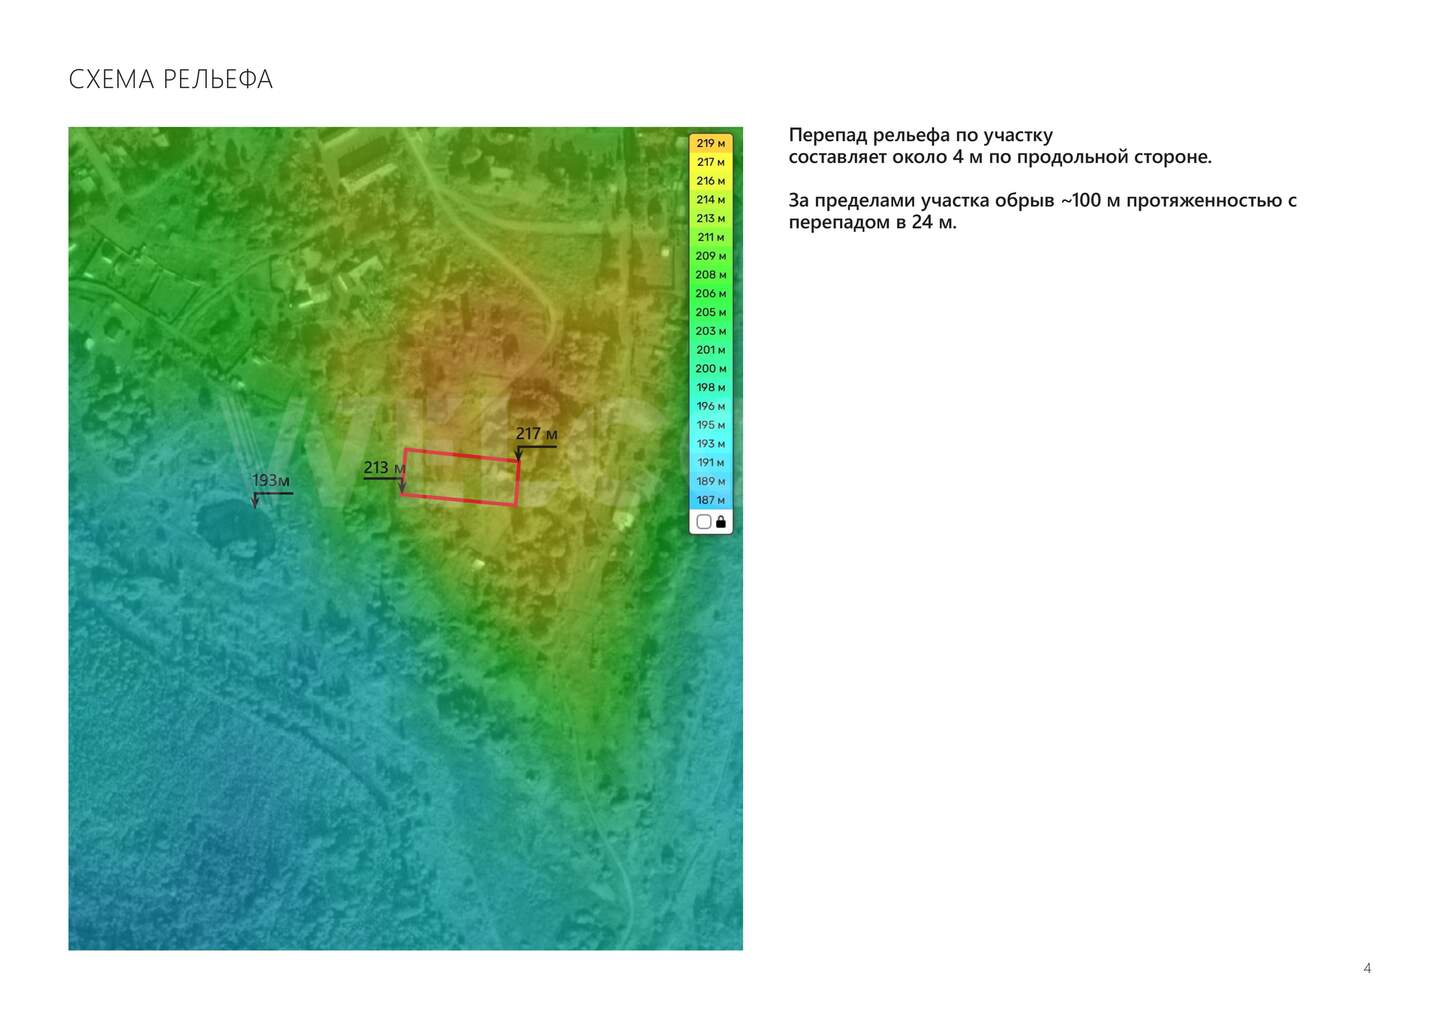The image size is (1440, 1019).
Task: Click the 198 м legend entry
Action: (x=711, y=387)
